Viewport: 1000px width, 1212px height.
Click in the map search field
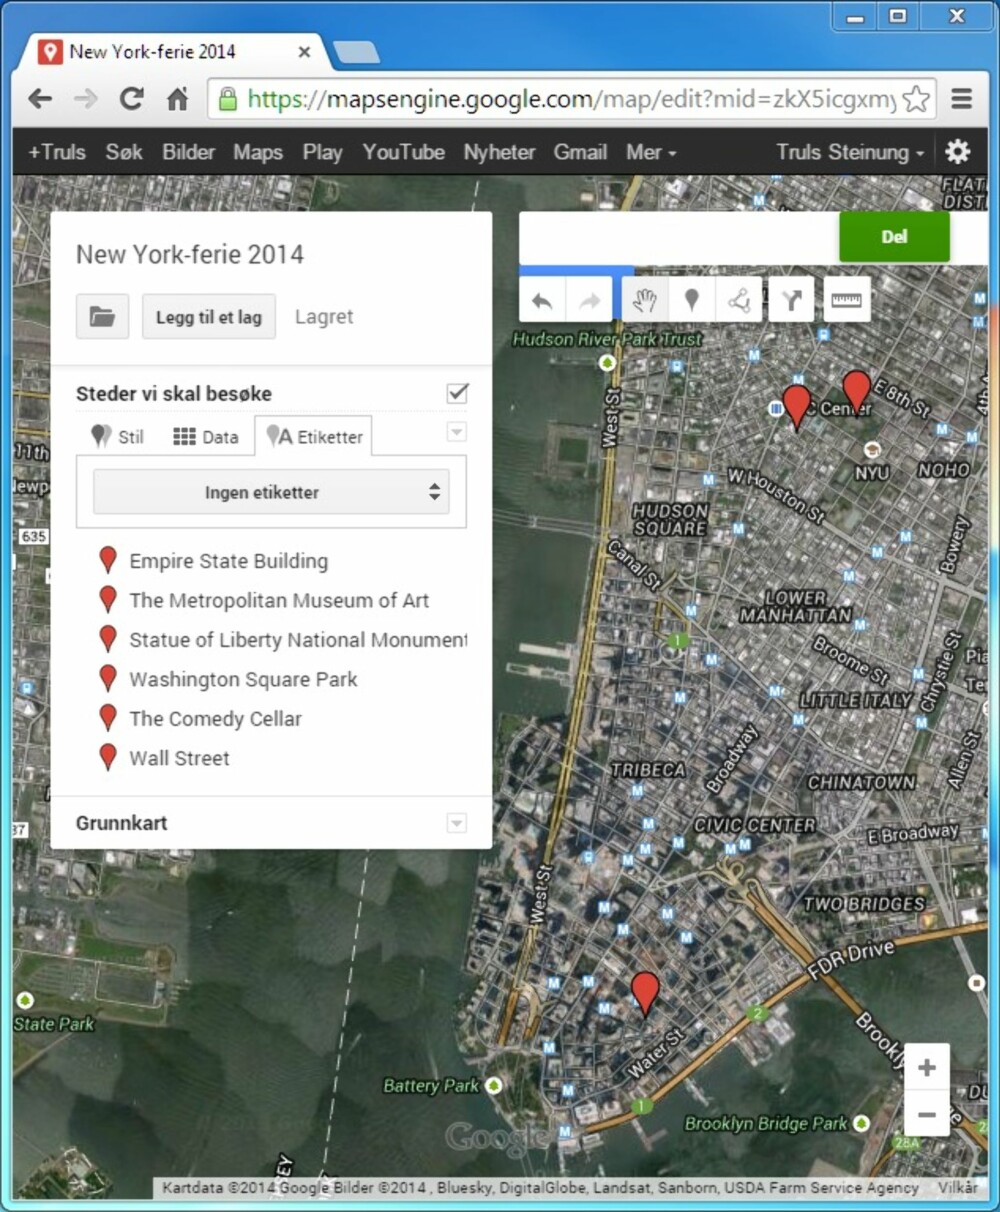point(679,237)
